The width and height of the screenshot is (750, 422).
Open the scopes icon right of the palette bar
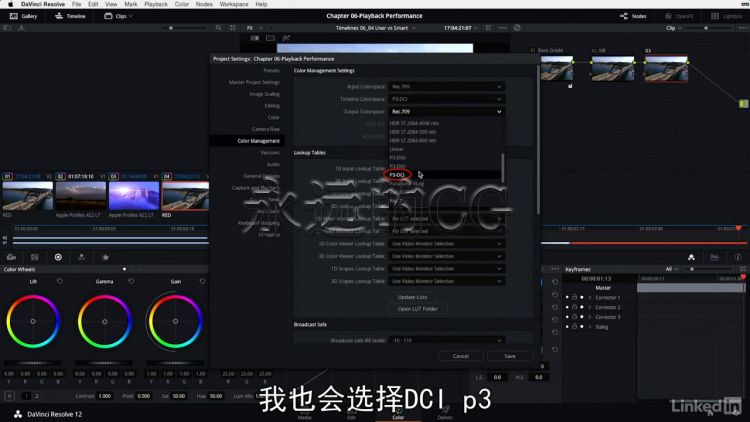[714, 257]
